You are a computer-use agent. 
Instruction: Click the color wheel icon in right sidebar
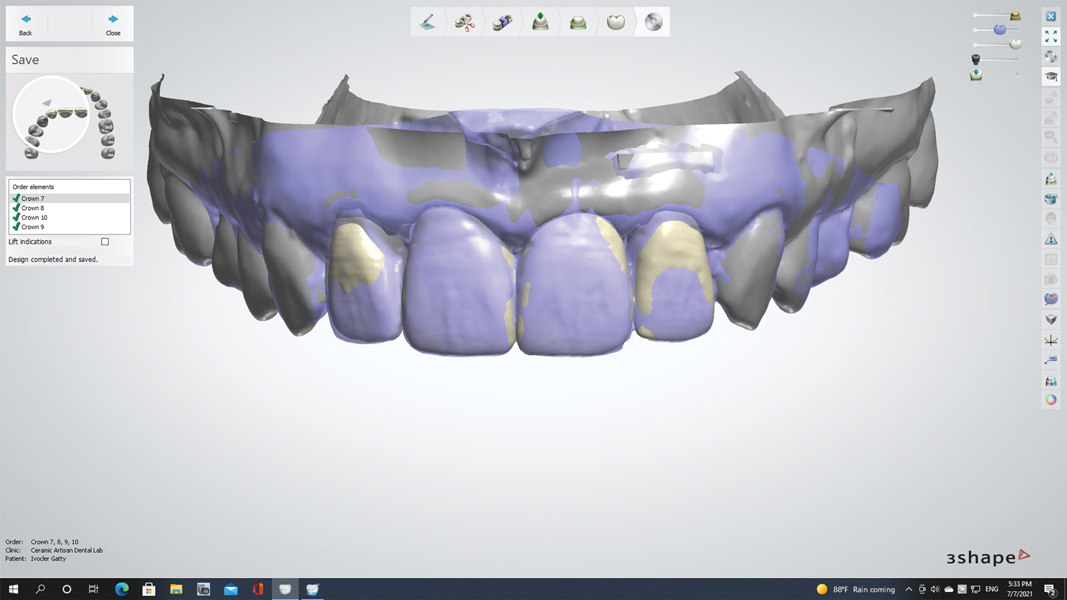coord(1051,400)
